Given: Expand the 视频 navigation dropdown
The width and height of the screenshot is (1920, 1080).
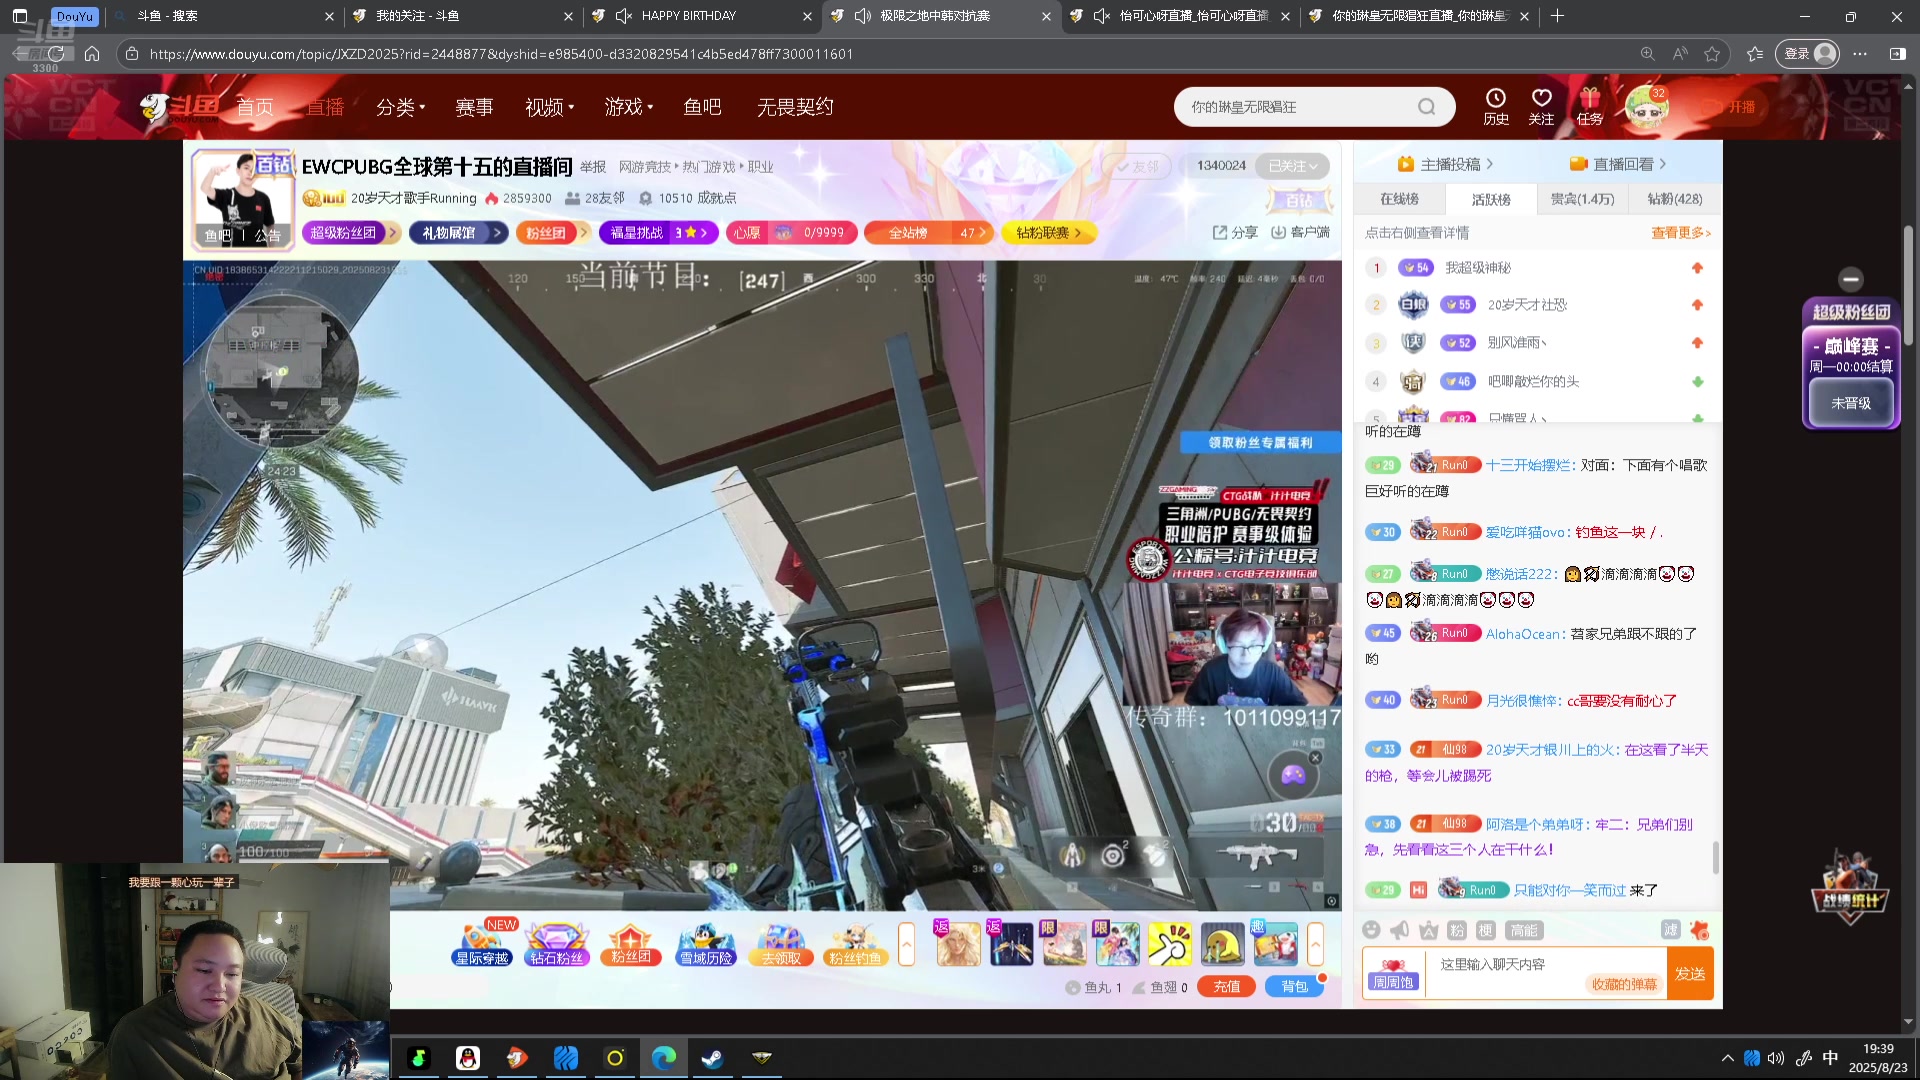Looking at the screenshot, I should click(x=549, y=107).
